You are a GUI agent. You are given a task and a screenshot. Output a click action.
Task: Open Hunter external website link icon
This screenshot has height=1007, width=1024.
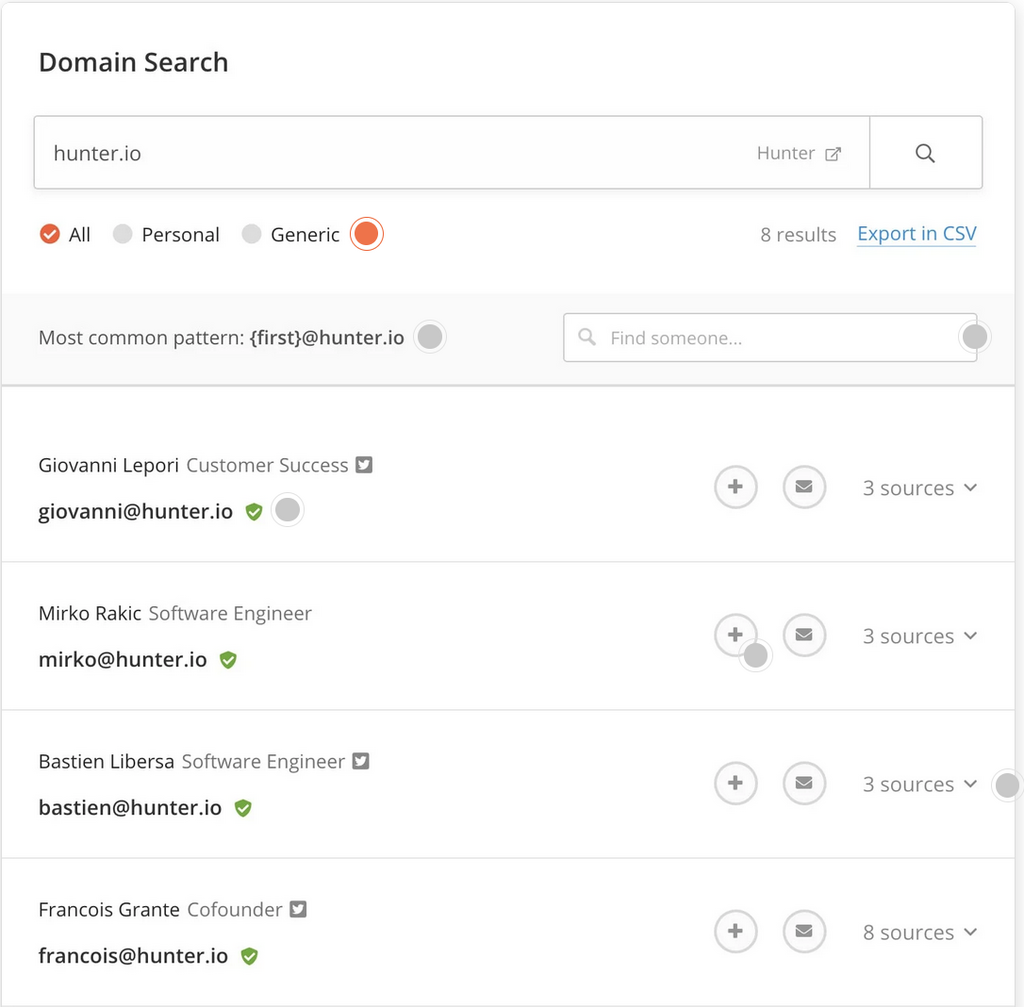coord(832,154)
